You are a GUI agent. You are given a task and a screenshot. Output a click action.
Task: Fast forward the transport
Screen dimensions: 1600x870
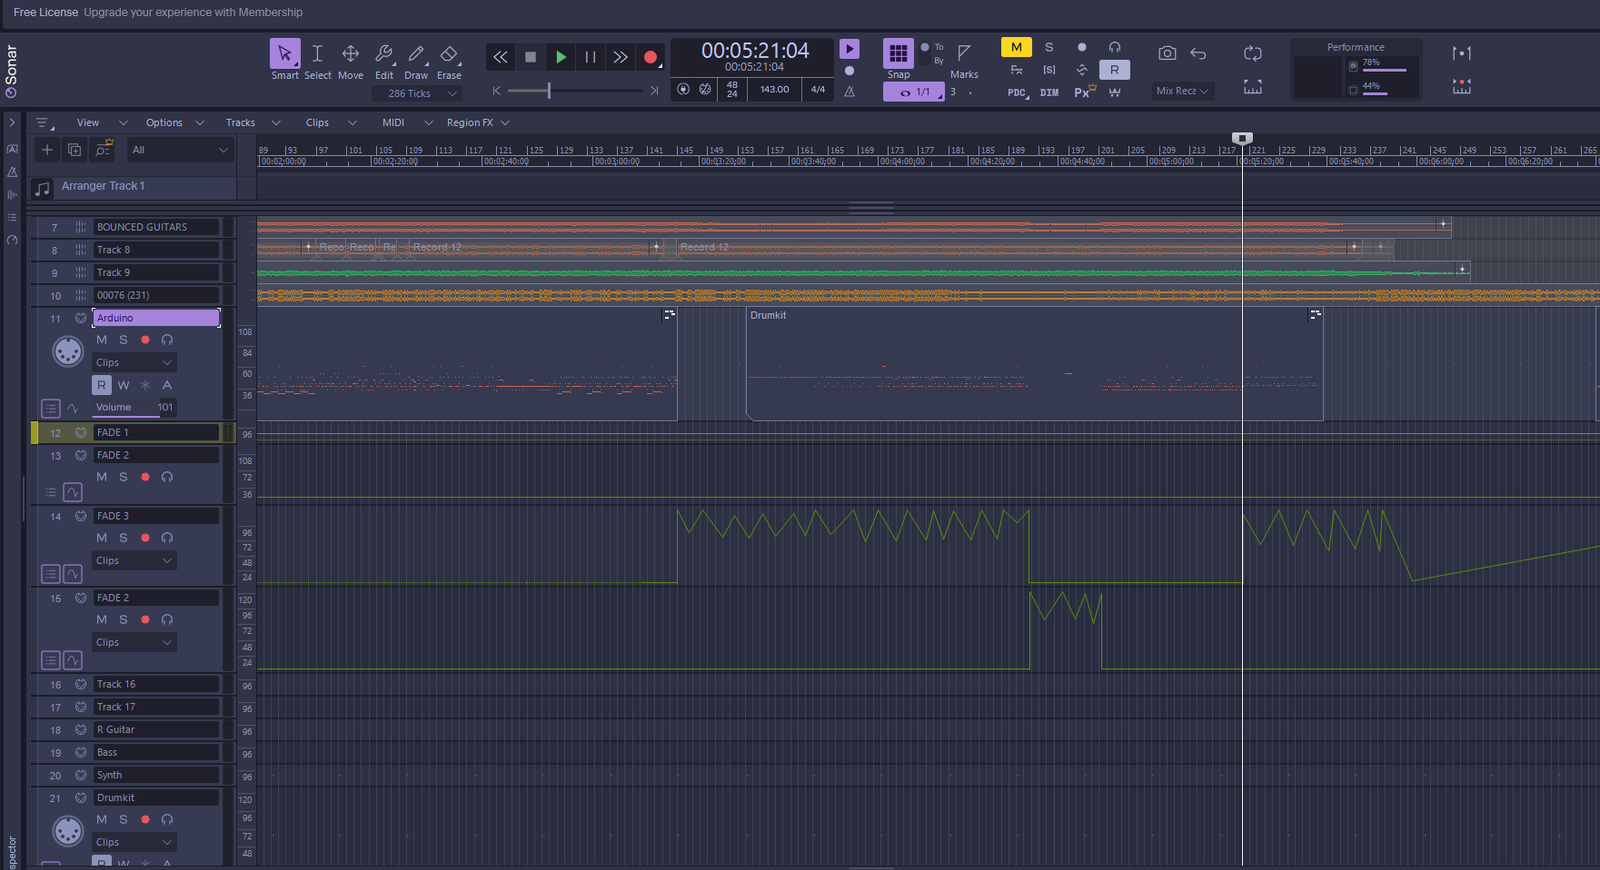(621, 57)
